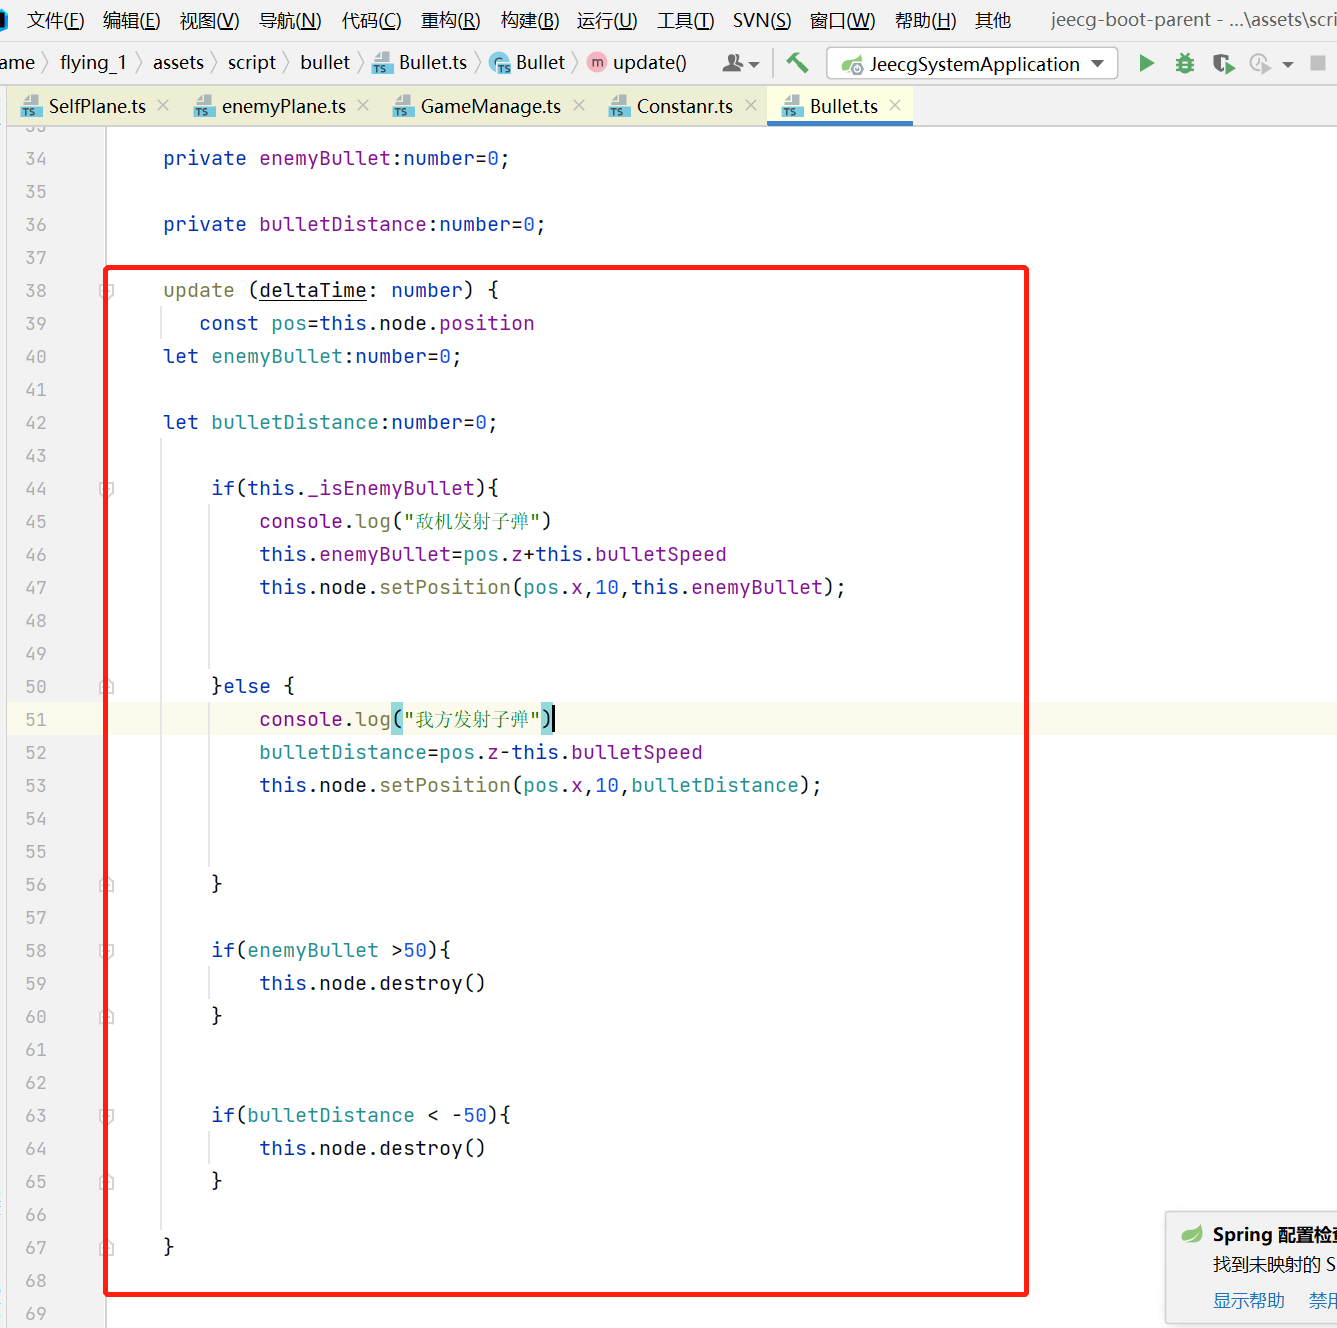Open the 重构(R) Refactor menu

[x=450, y=20]
